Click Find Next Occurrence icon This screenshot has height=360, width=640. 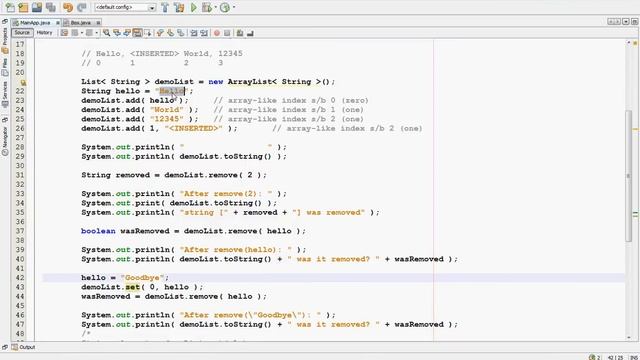tap(127, 33)
